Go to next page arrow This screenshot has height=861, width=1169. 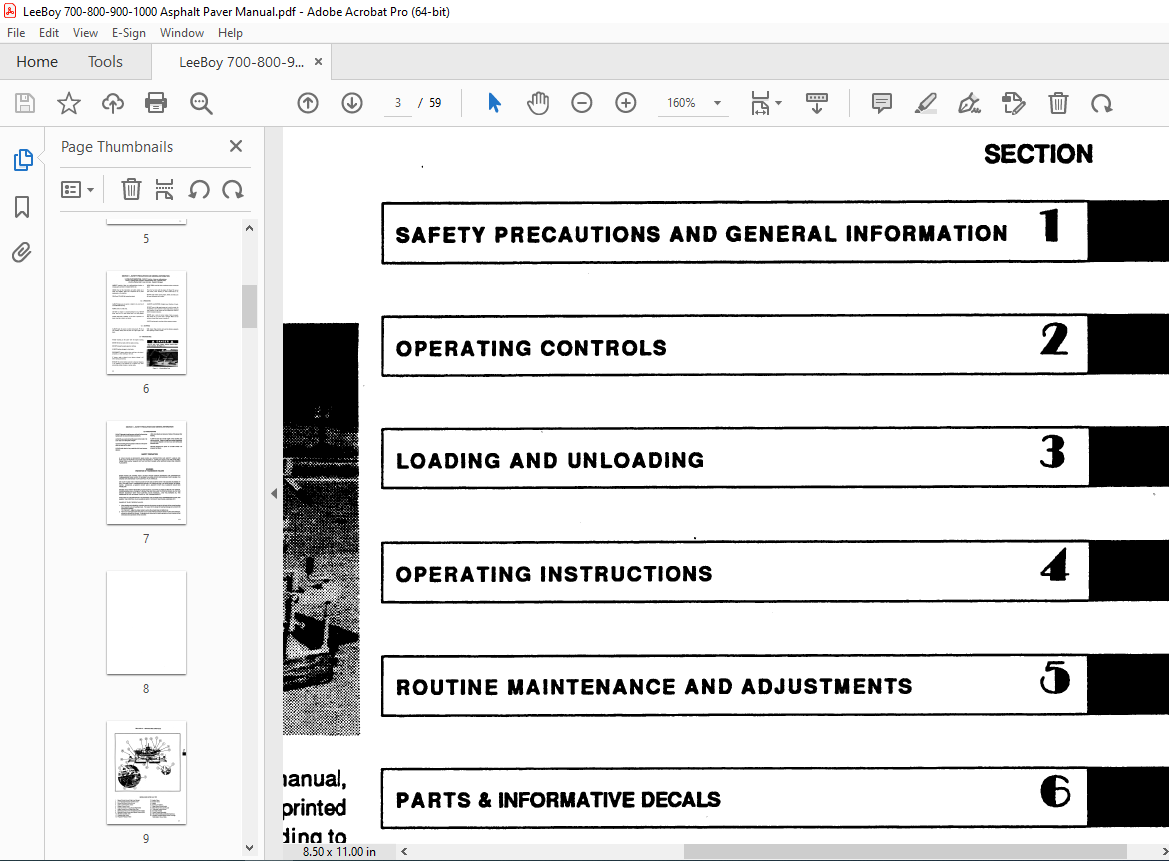(x=352, y=103)
